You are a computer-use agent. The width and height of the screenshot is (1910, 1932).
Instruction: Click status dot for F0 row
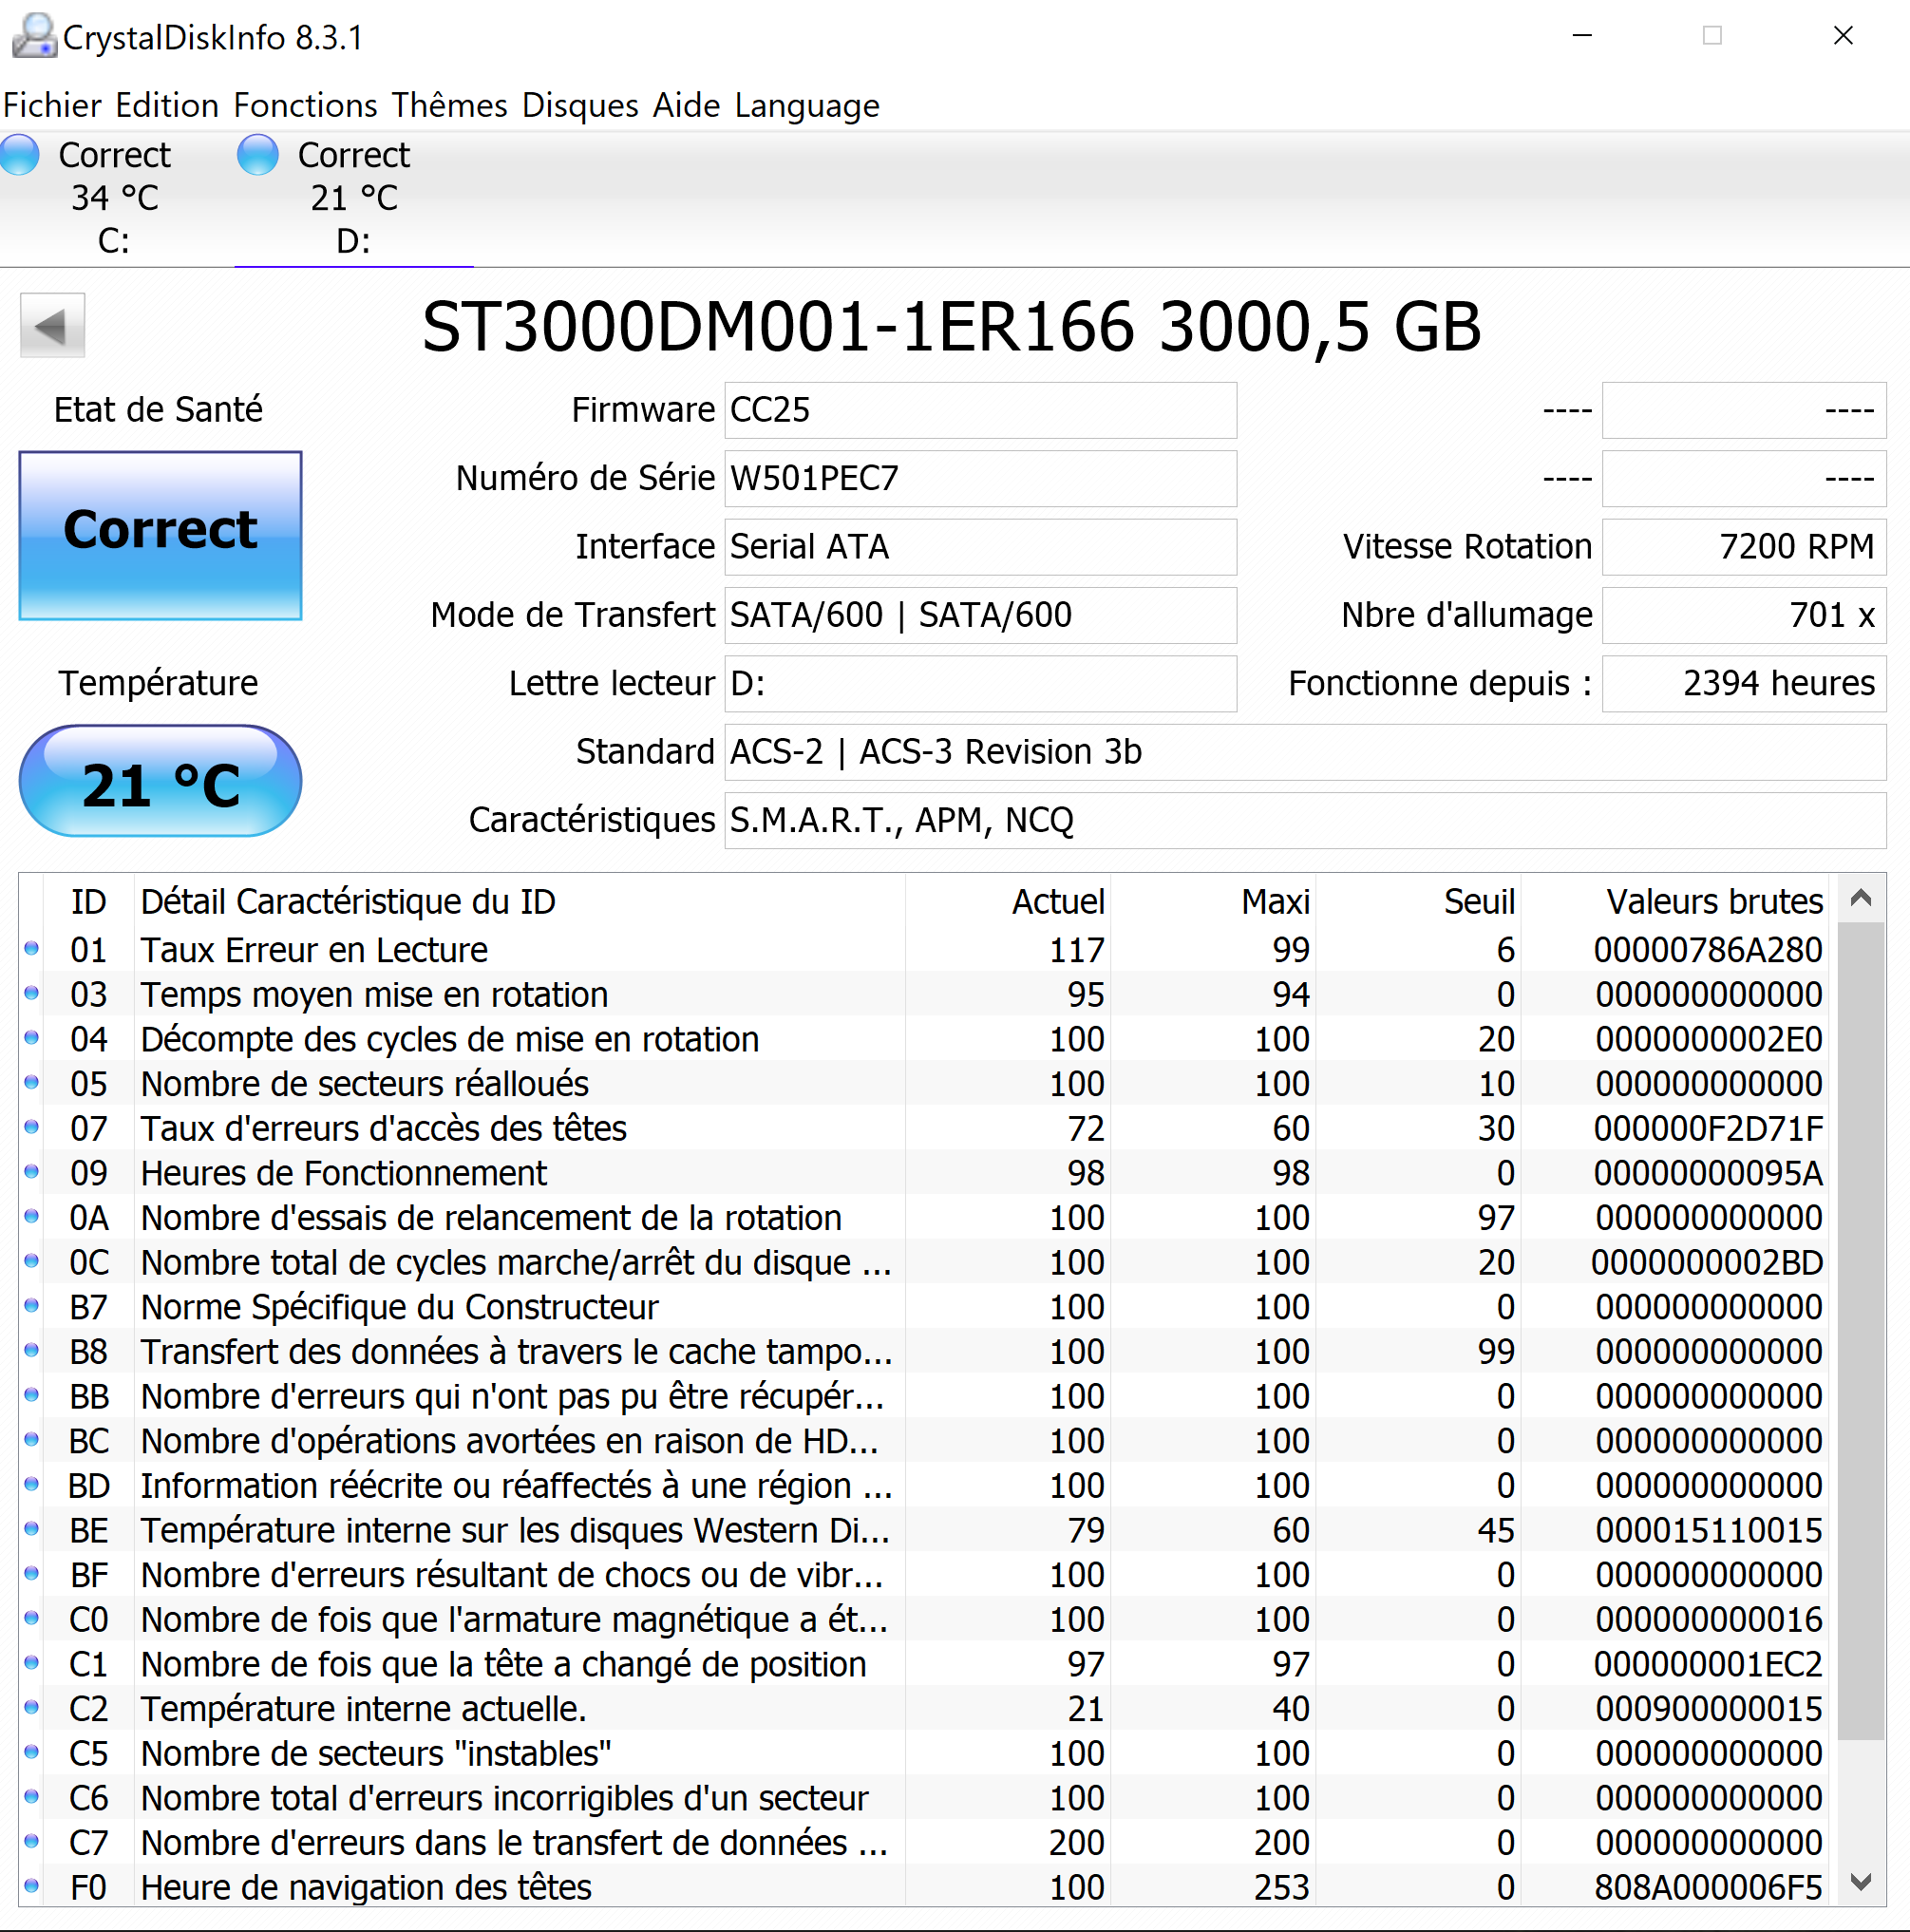[31, 1886]
